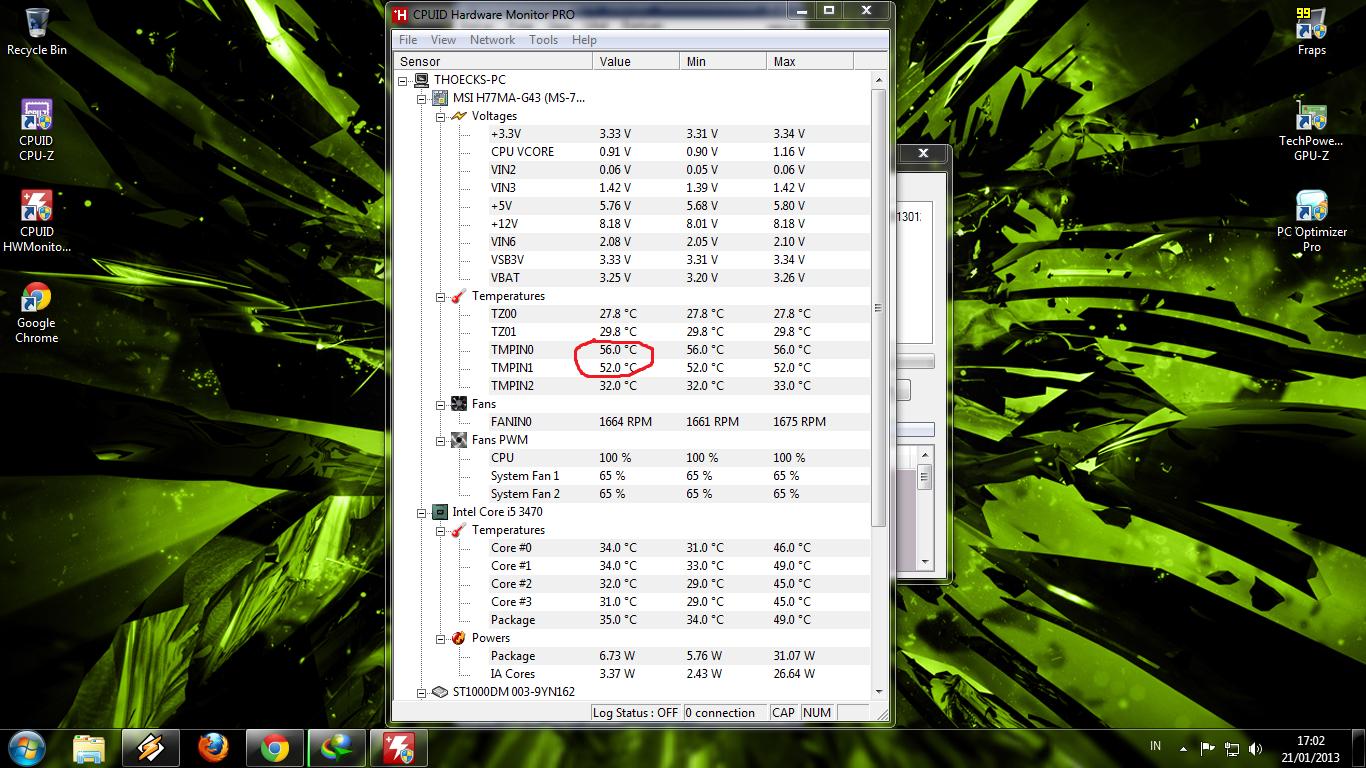Click the 0 connection status entry
Screen dimensions: 1366x768
(x=725, y=713)
